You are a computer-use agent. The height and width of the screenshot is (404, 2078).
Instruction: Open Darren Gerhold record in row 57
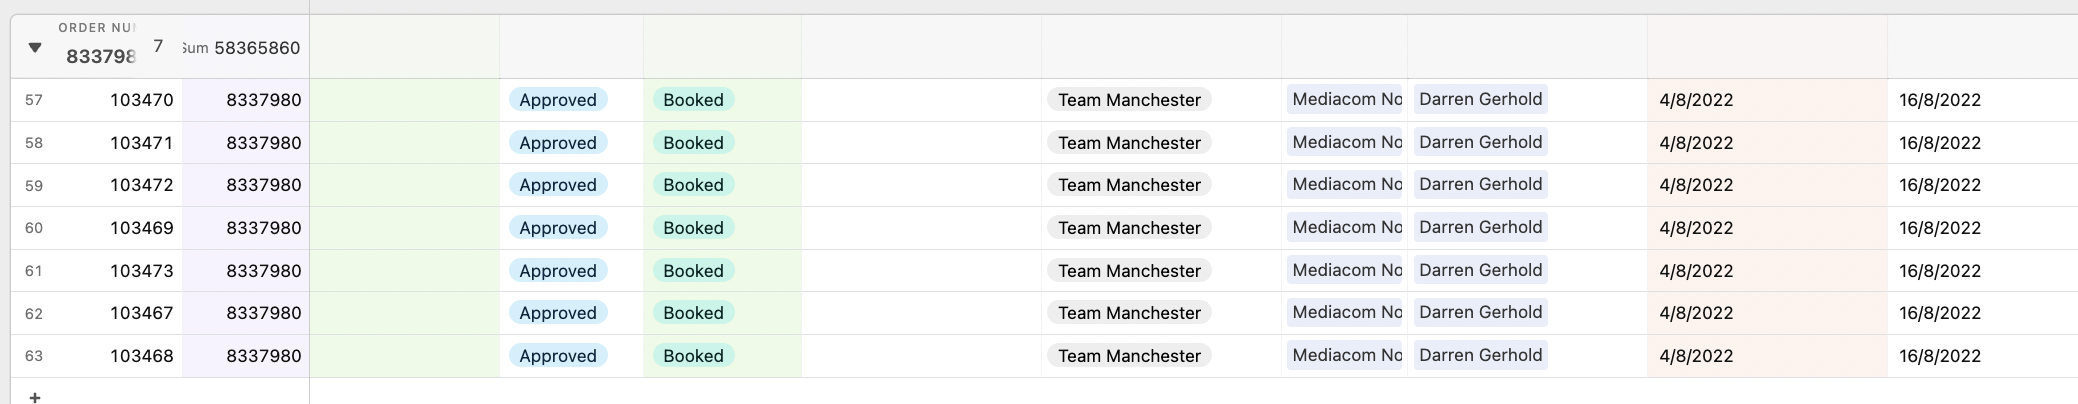[x=1480, y=99]
